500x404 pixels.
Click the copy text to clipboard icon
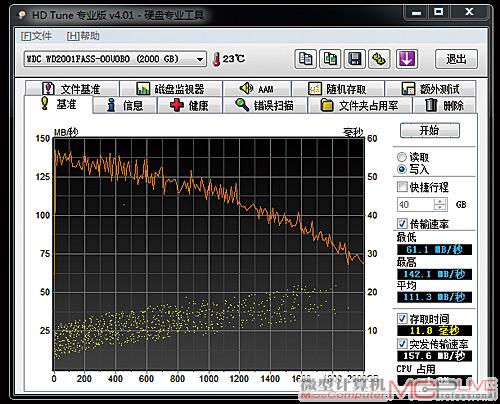[x=305, y=59]
